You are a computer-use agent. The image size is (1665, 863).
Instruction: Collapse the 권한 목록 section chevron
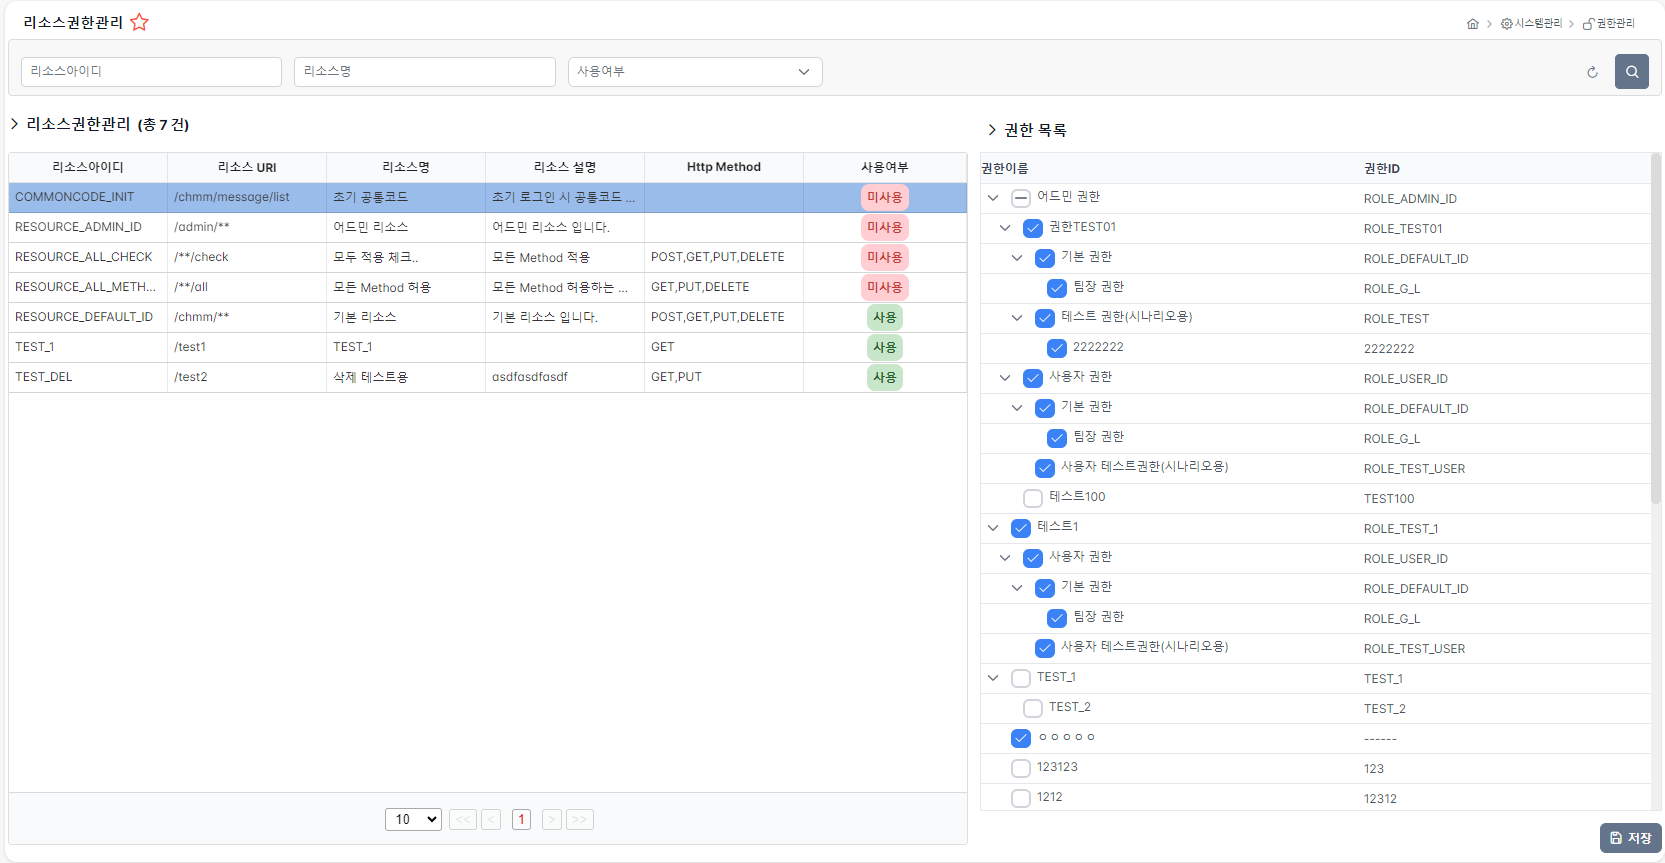[x=992, y=130]
